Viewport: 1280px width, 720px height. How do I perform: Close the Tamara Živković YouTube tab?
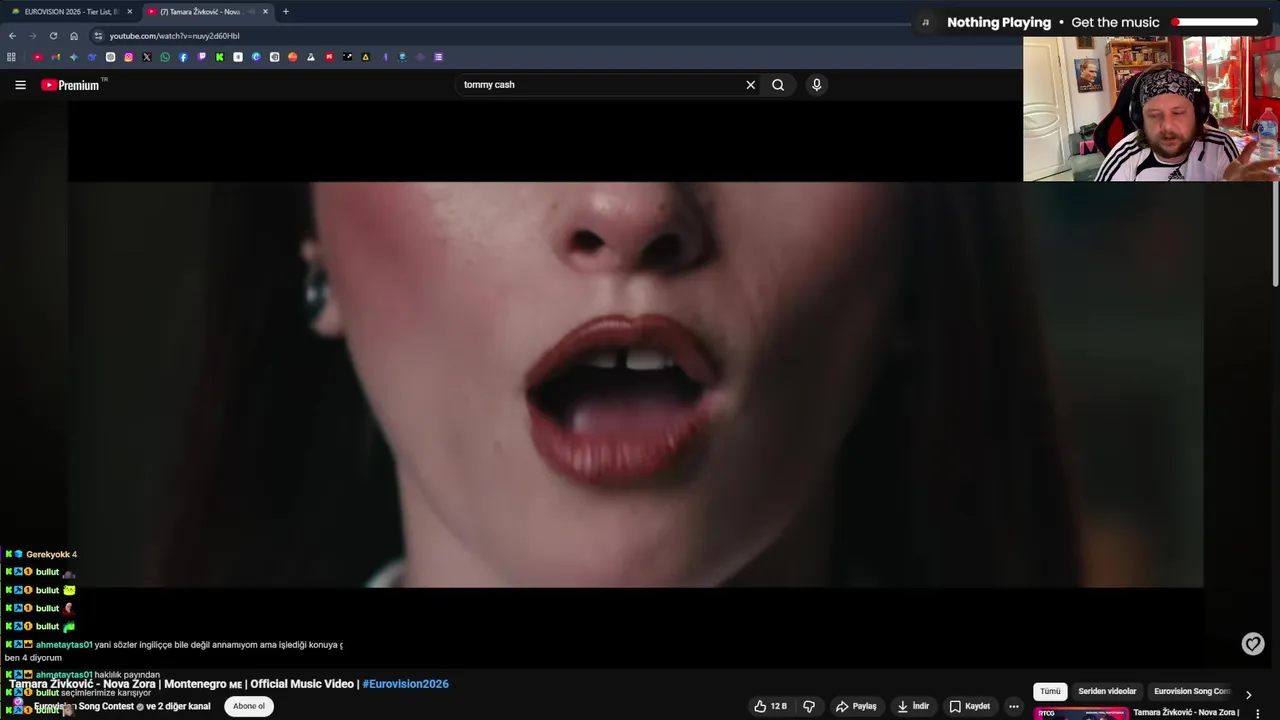[265, 12]
